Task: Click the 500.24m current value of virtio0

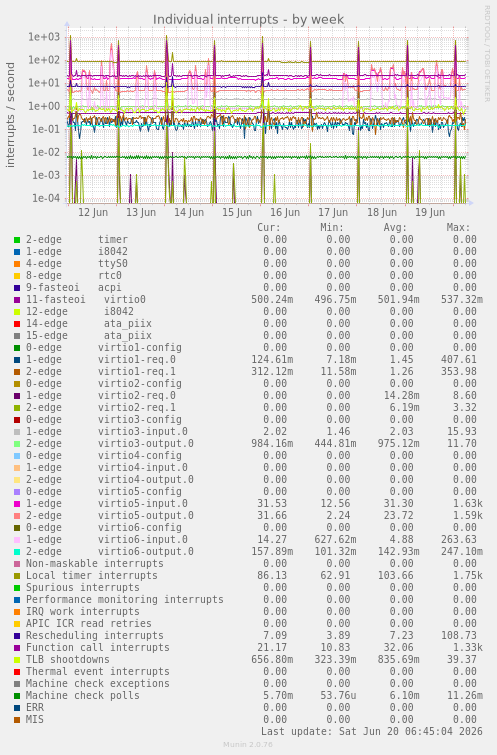Action: pos(272,299)
